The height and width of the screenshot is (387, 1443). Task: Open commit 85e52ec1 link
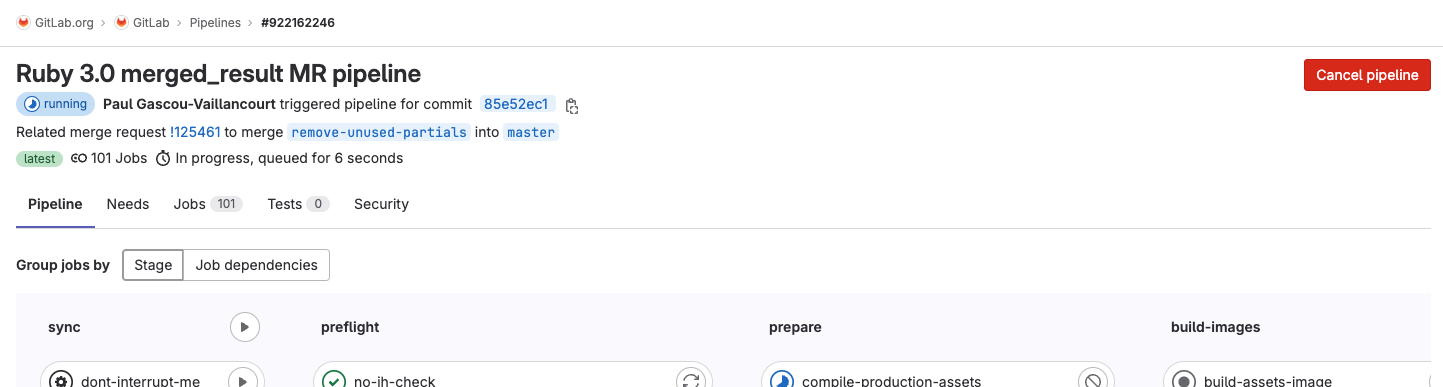[516, 104]
